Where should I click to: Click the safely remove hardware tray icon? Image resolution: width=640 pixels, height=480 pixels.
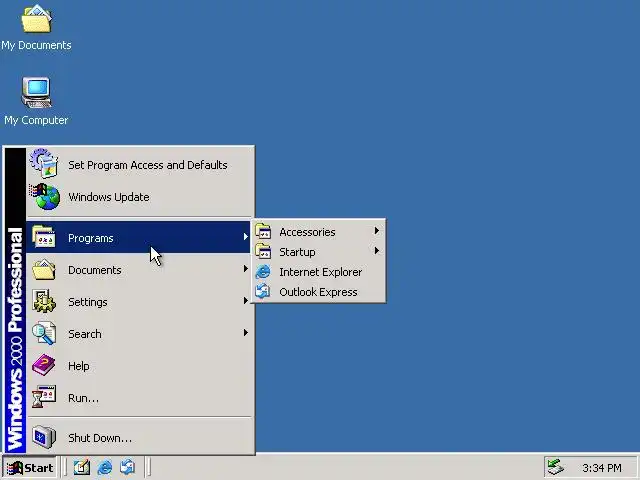pyautogui.click(x=555, y=467)
